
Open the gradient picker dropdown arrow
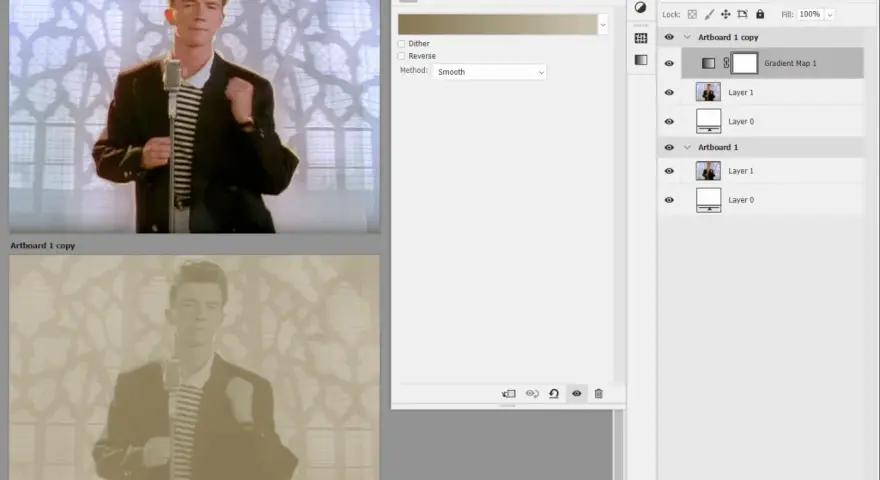[603, 25]
